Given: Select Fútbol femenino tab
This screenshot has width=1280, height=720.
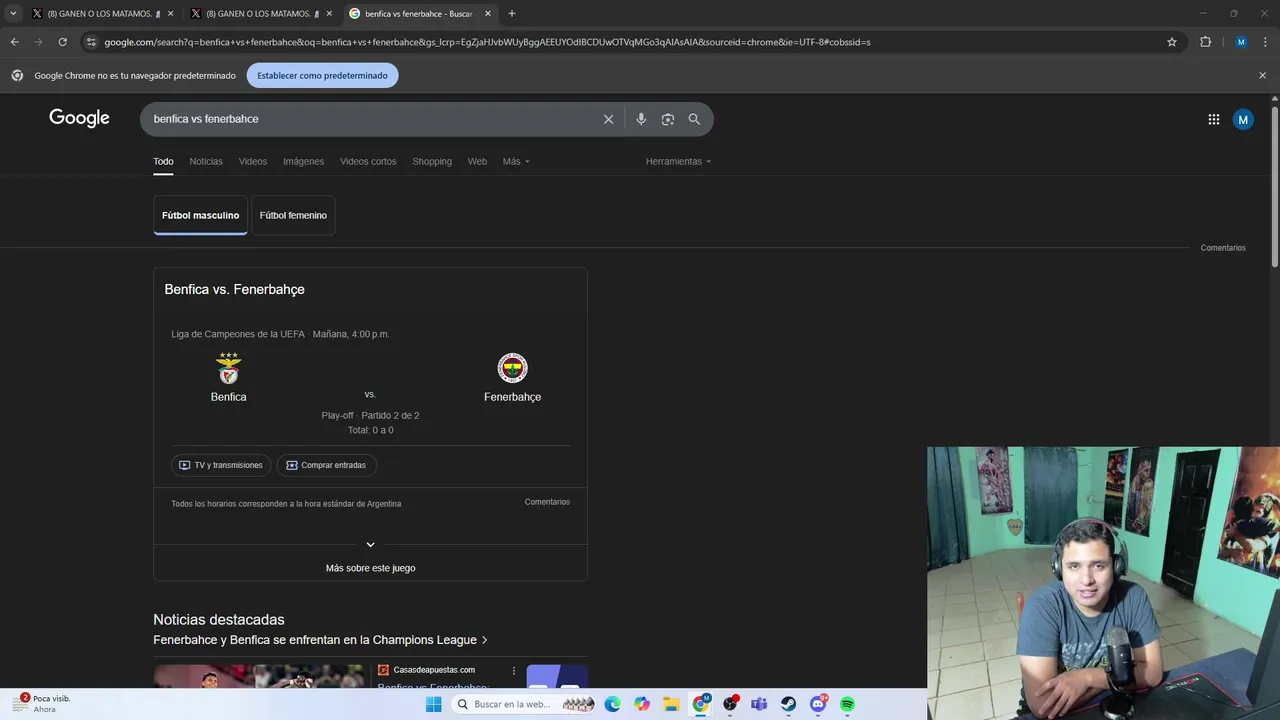Looking at the screenshot, I should coord(293,215).
